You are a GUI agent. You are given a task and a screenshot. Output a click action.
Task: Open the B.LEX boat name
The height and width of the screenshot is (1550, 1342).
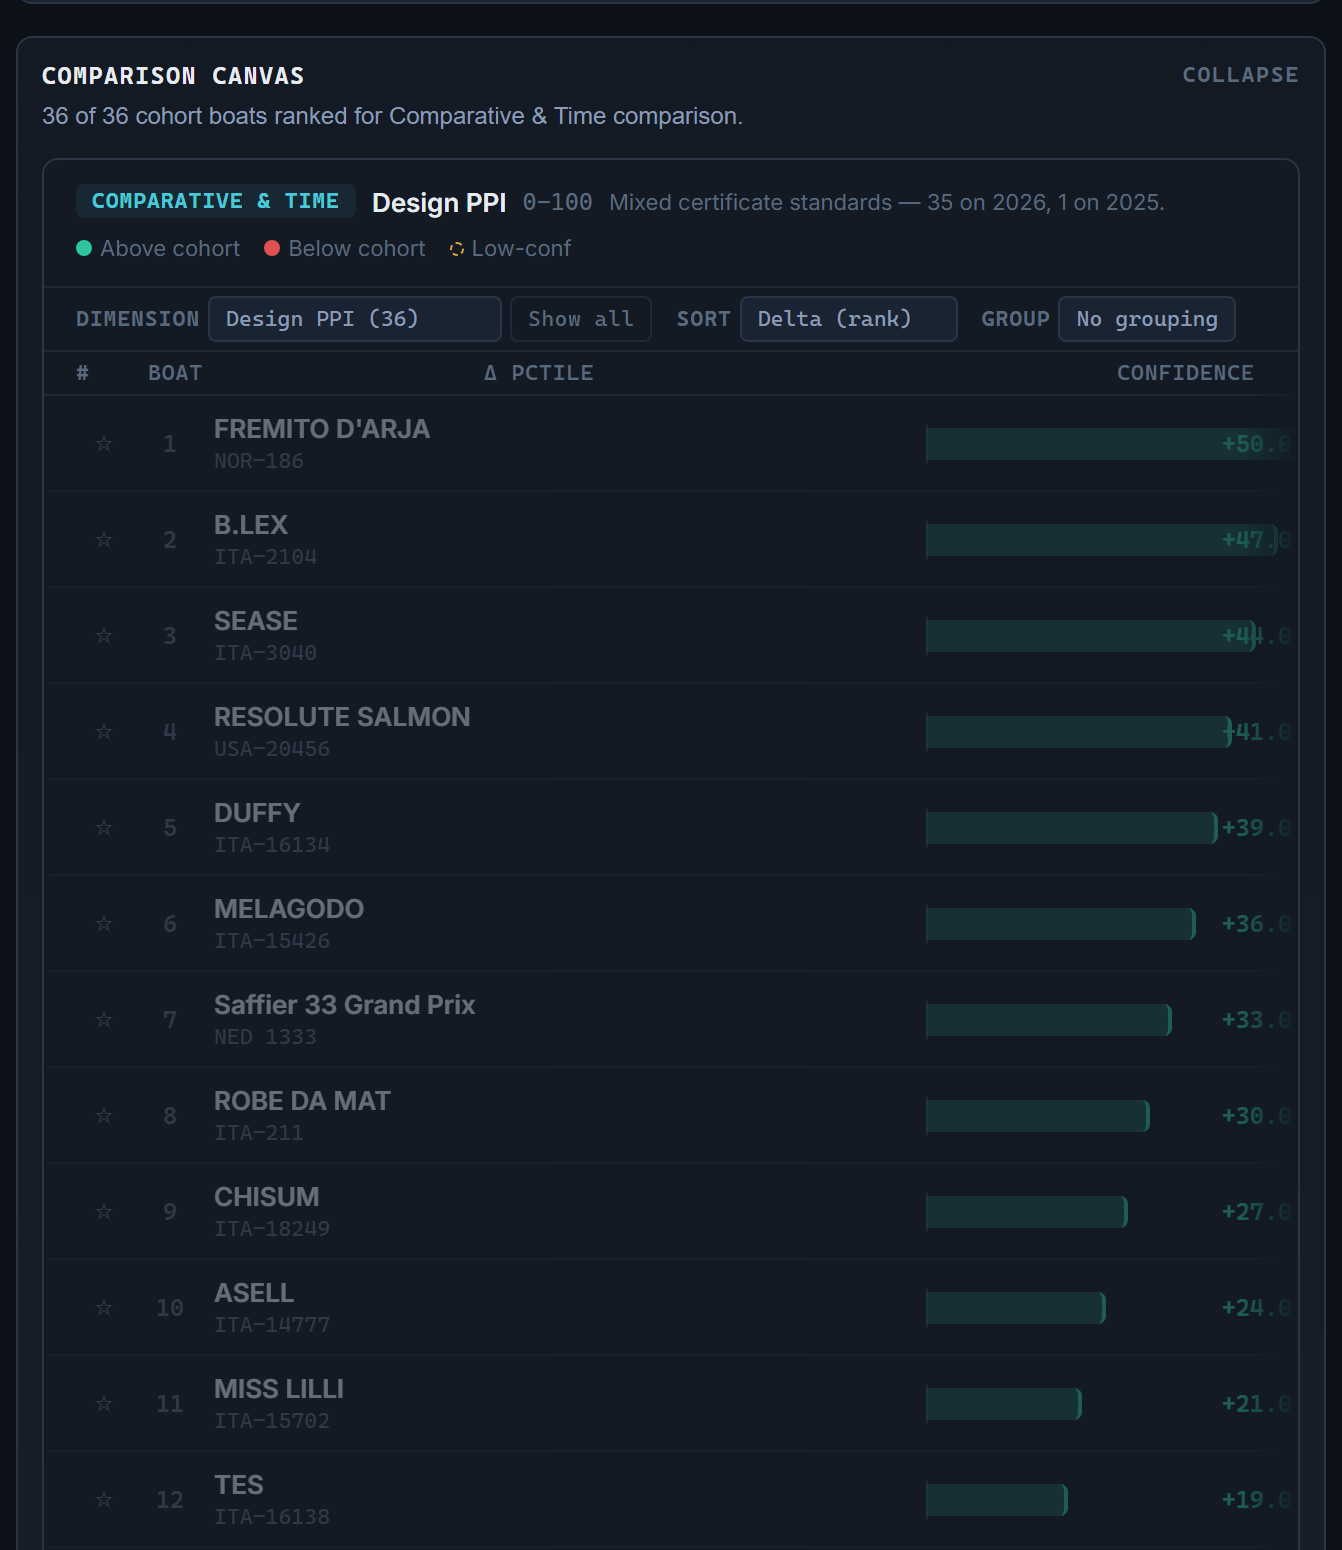[251, 525]
